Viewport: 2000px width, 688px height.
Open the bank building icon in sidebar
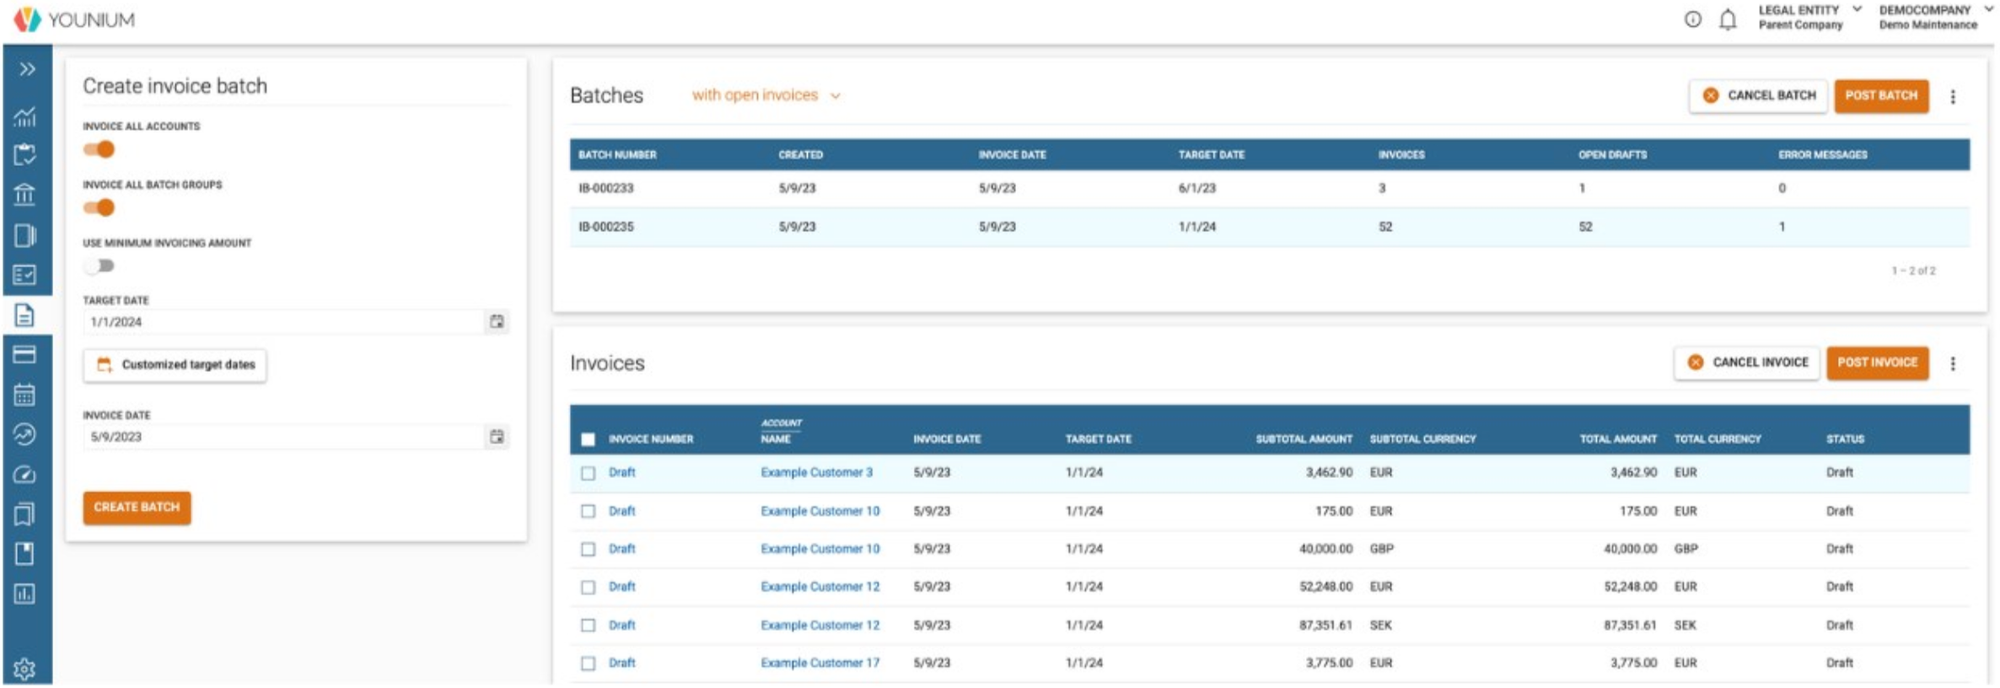pyautogui.click(x=25, y=194)
